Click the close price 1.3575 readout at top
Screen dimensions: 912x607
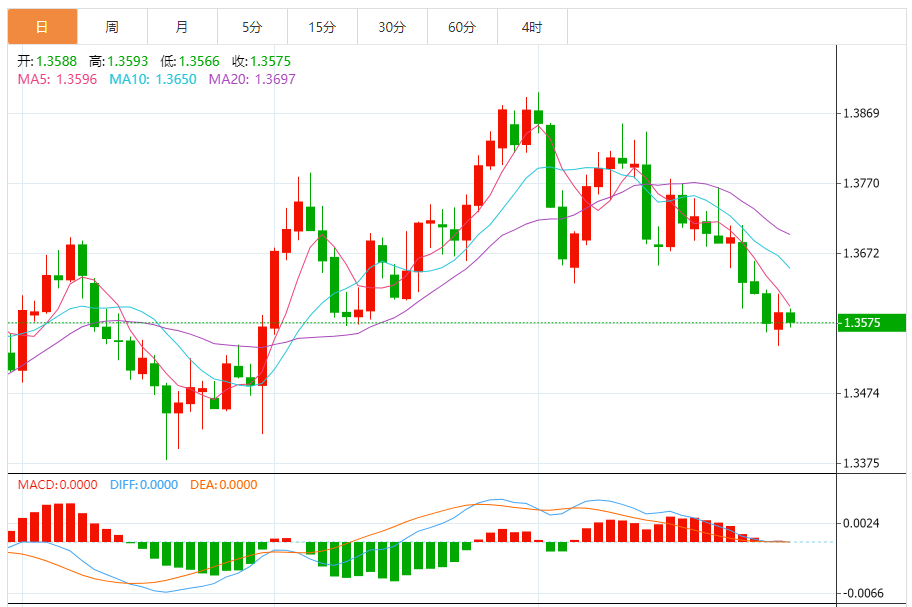[270, 61]
